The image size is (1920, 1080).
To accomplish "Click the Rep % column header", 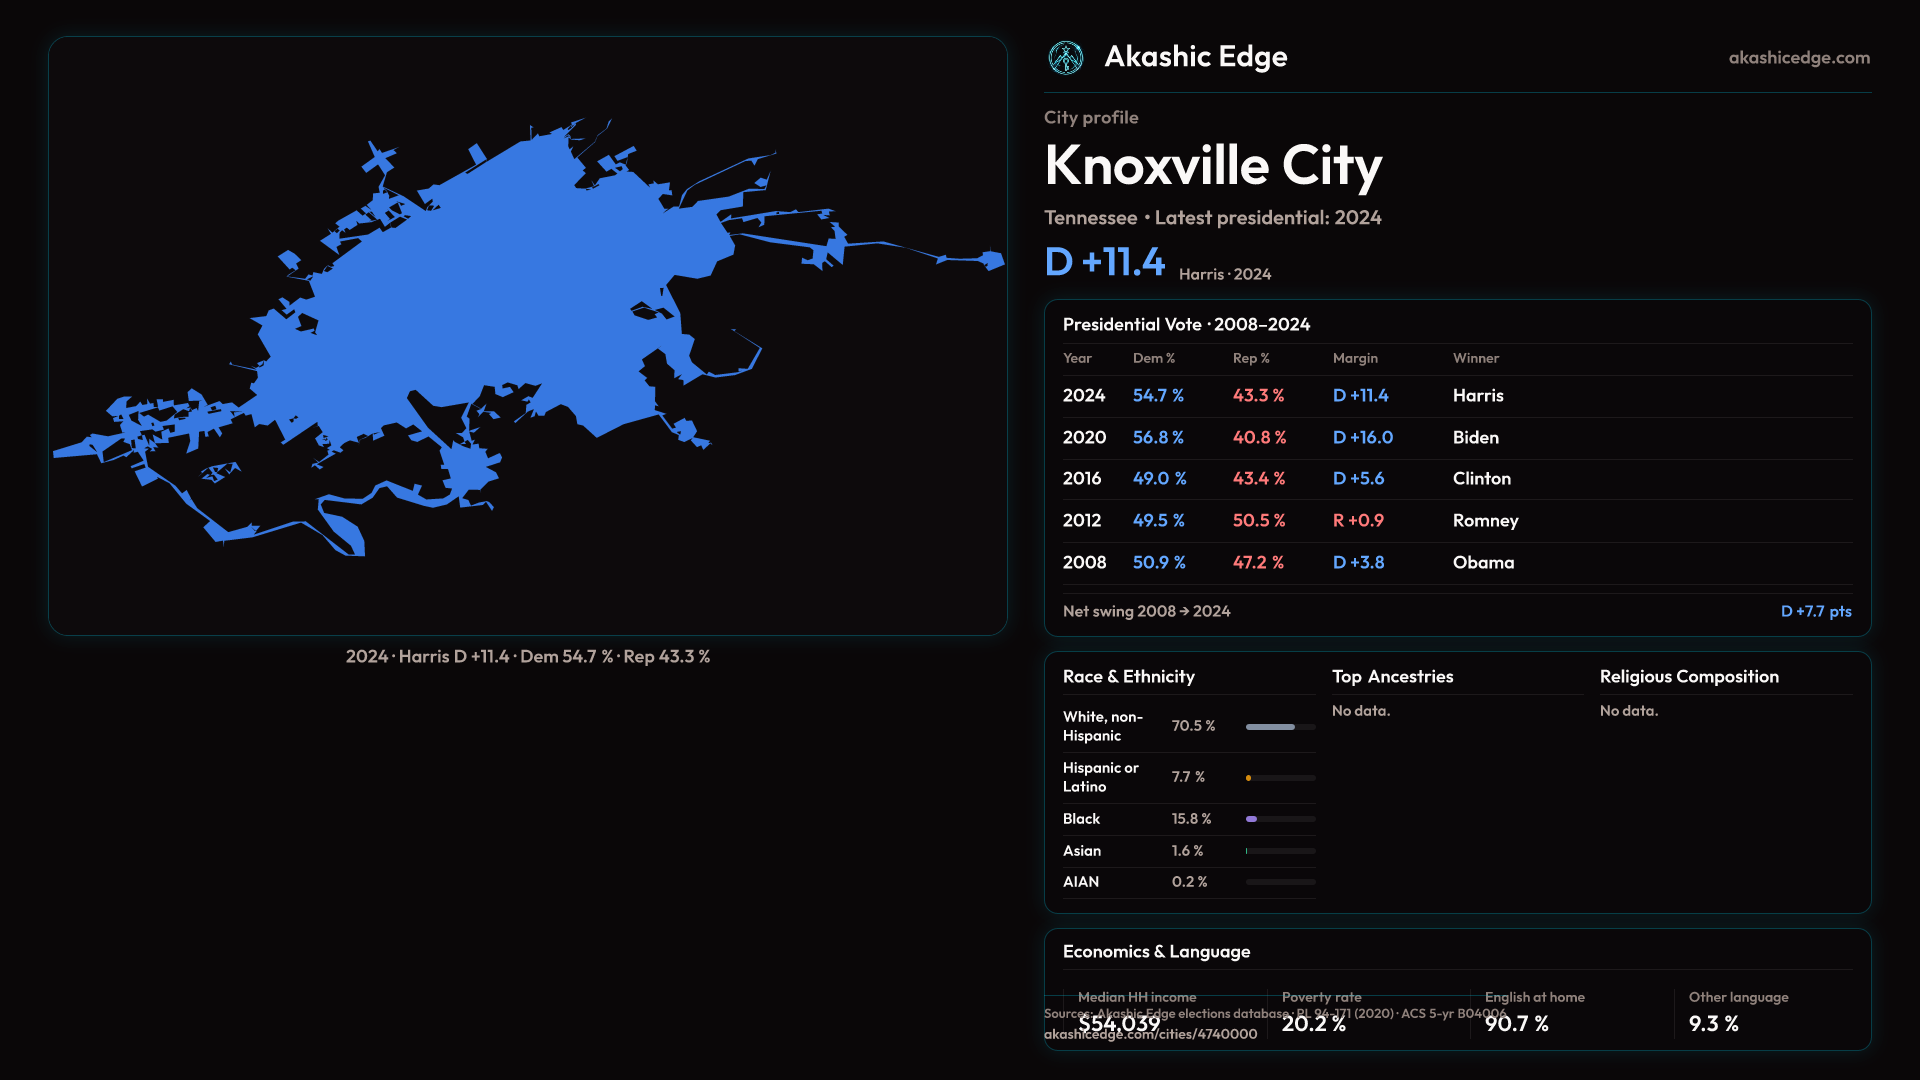I will (x=1250, y=359).
